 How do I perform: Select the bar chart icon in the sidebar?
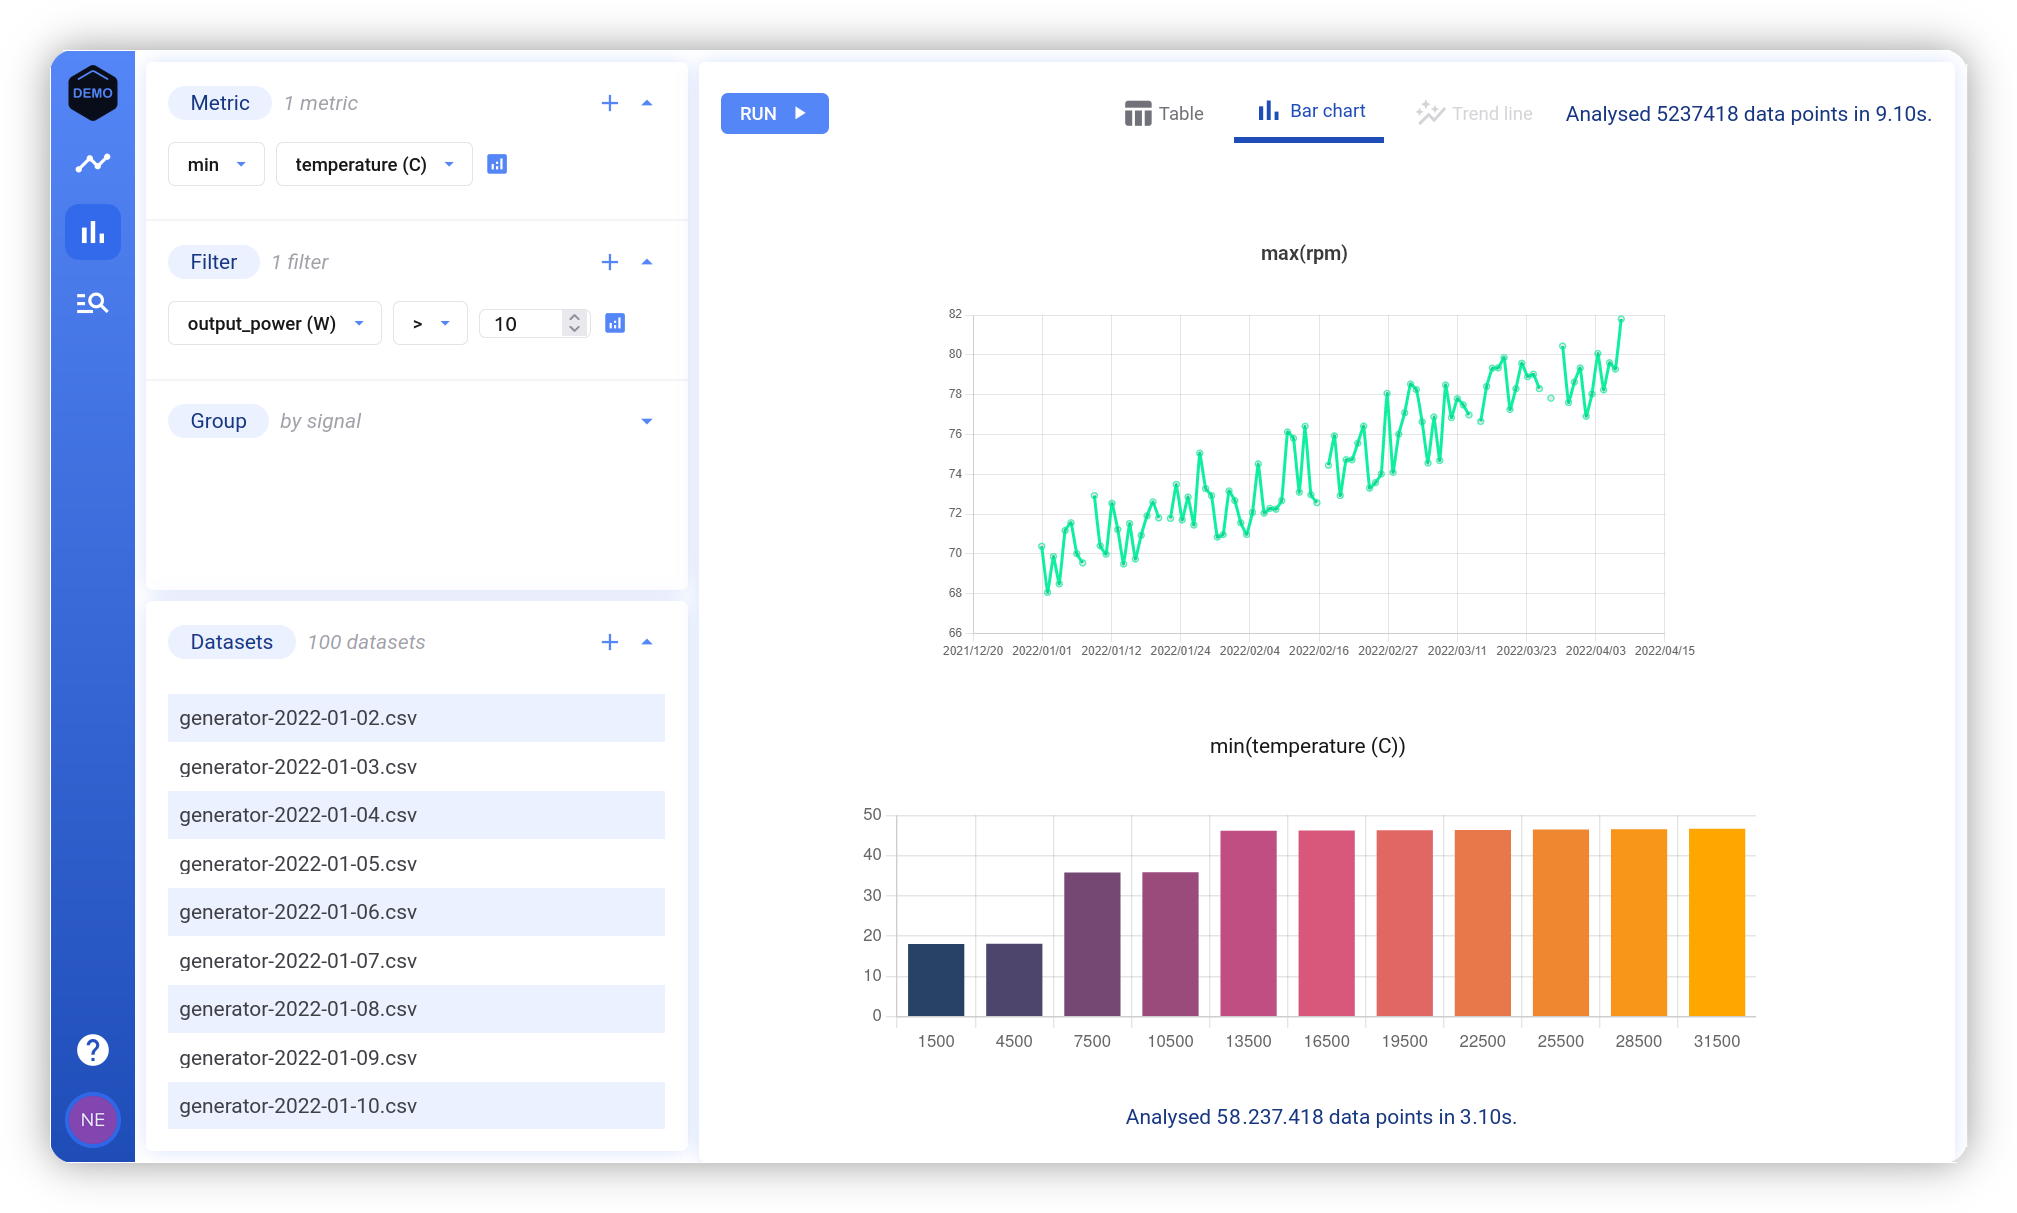coord(92,232)
